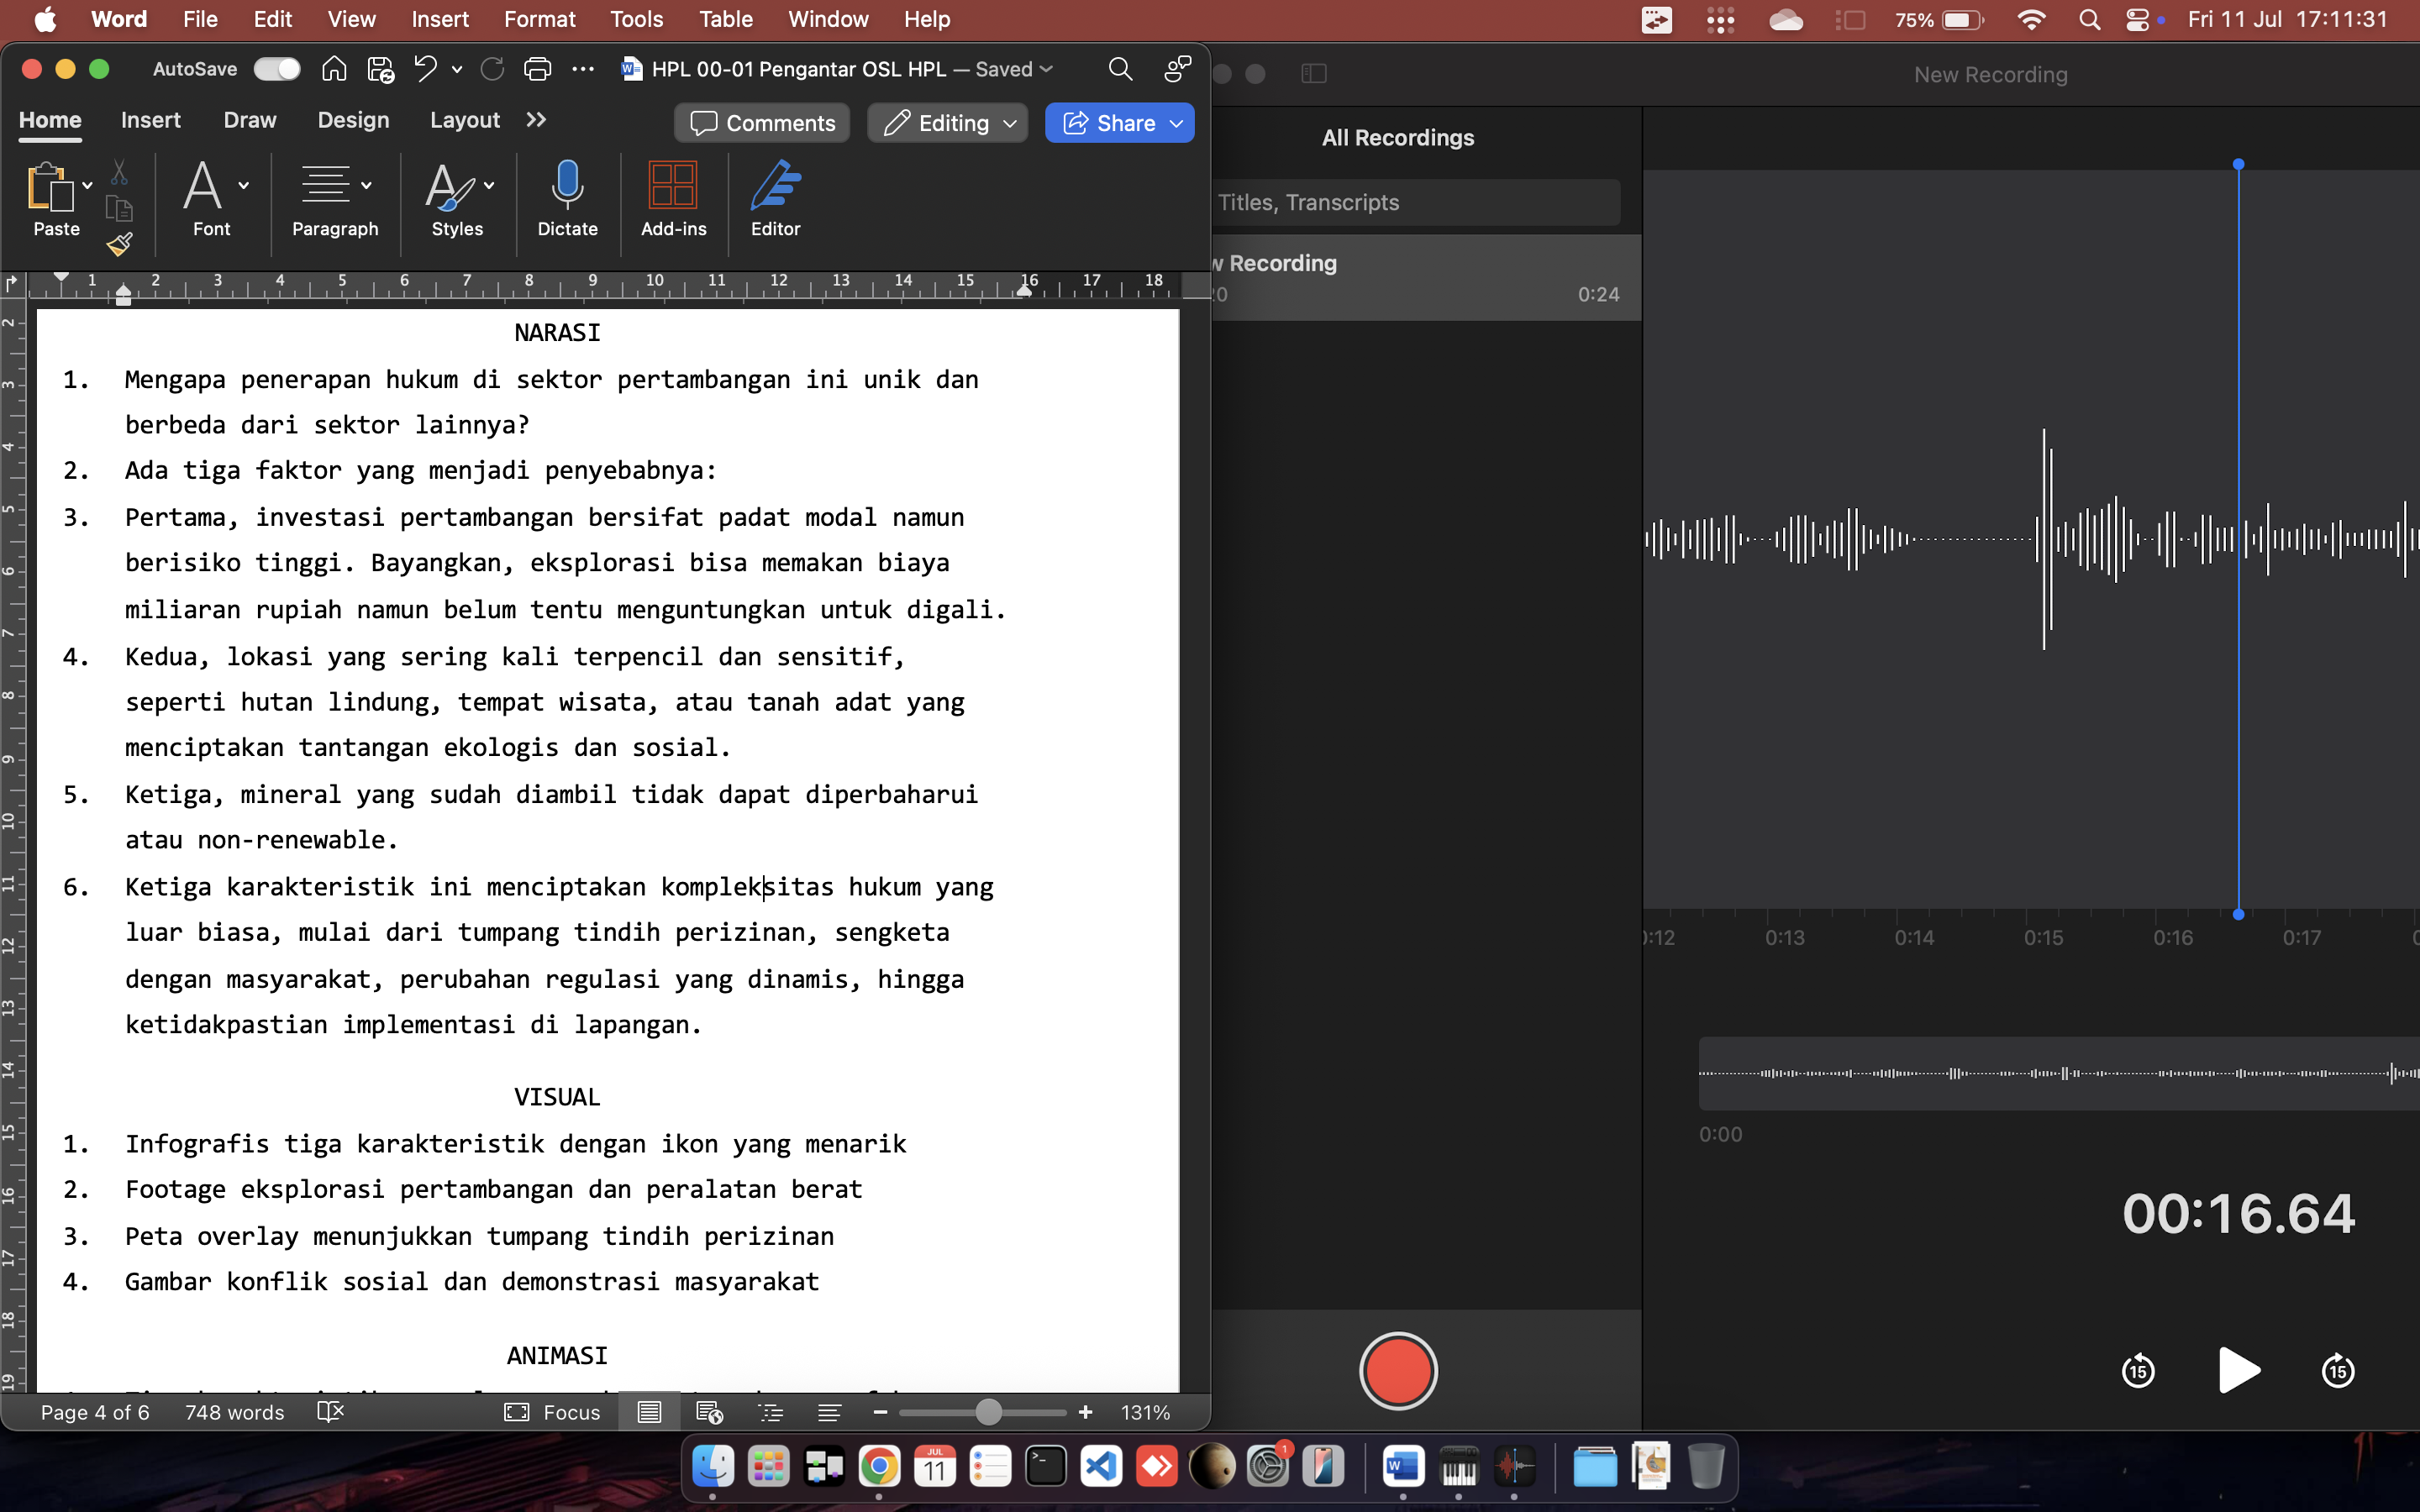Screen dimensions: 2420x1512
Task: Switch to the Design ribbon tab
Action: 353,120
